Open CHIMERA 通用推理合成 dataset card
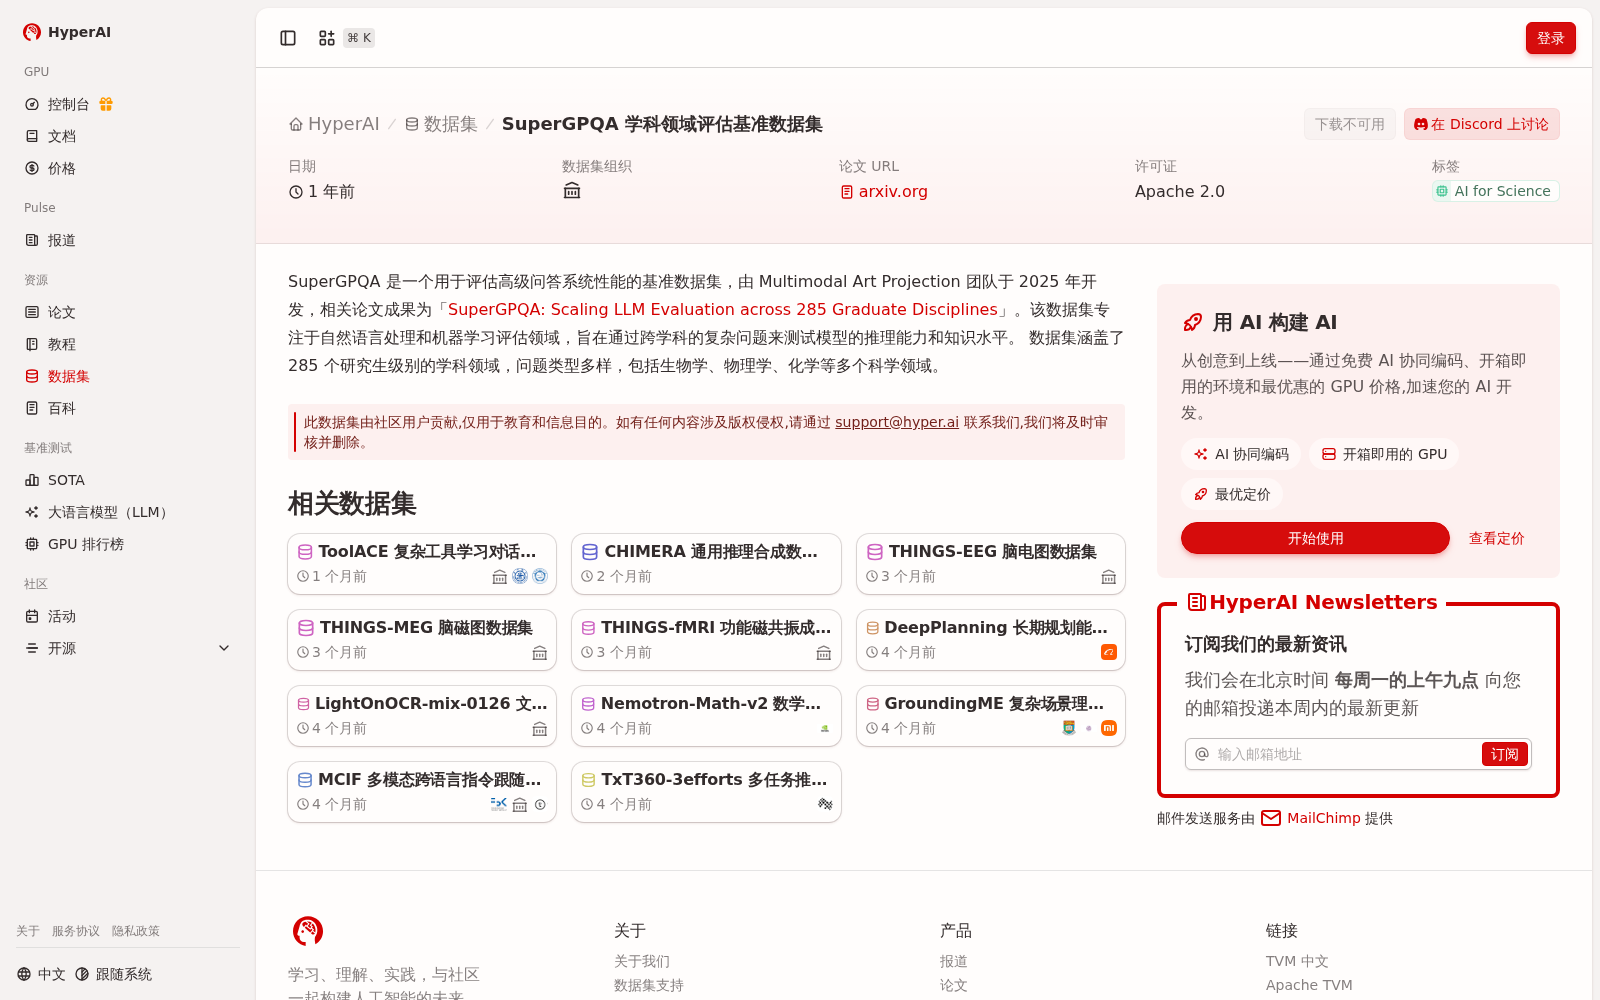The height and width of the screenshot is (1000, 1600). [x=706, y=564]
